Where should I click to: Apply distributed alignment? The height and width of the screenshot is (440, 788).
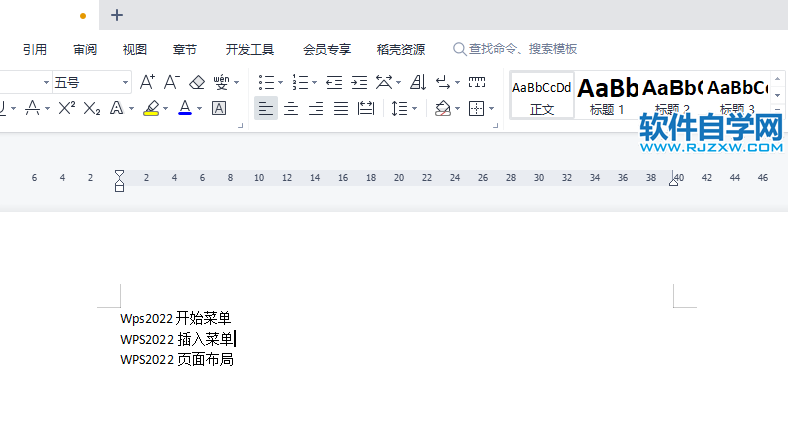click(x=366, y=108)
